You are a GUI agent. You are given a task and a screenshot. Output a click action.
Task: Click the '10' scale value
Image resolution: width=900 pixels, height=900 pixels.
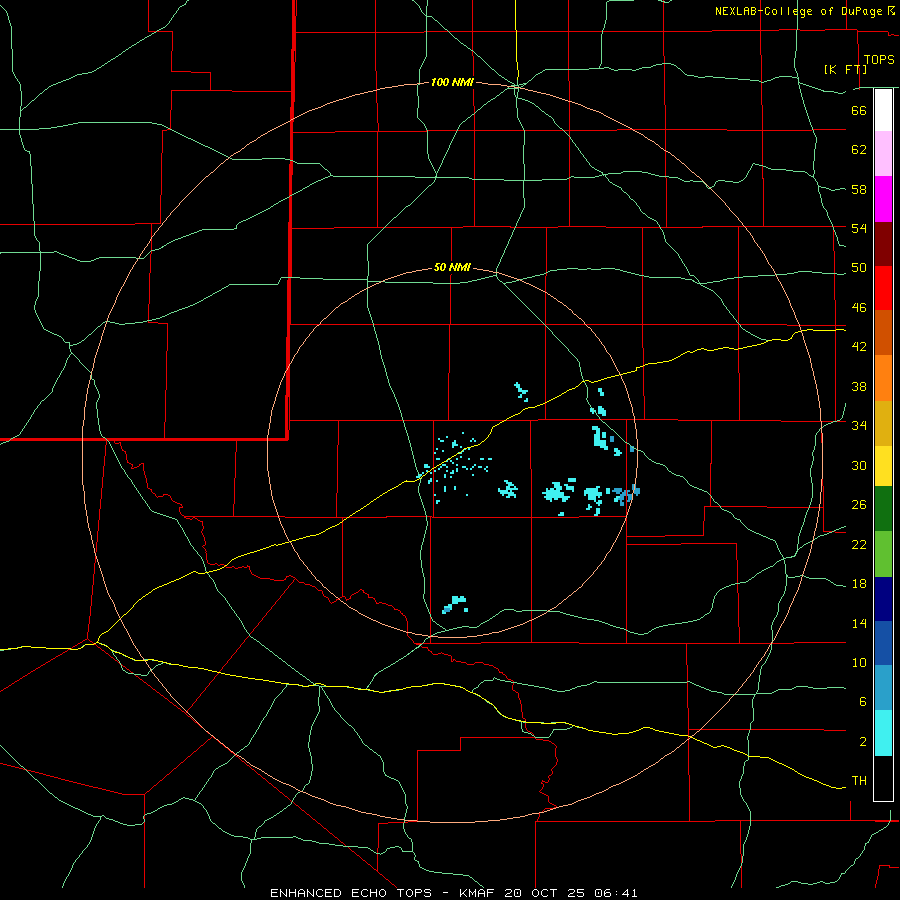pyautogui.click(x=859, y=662)
